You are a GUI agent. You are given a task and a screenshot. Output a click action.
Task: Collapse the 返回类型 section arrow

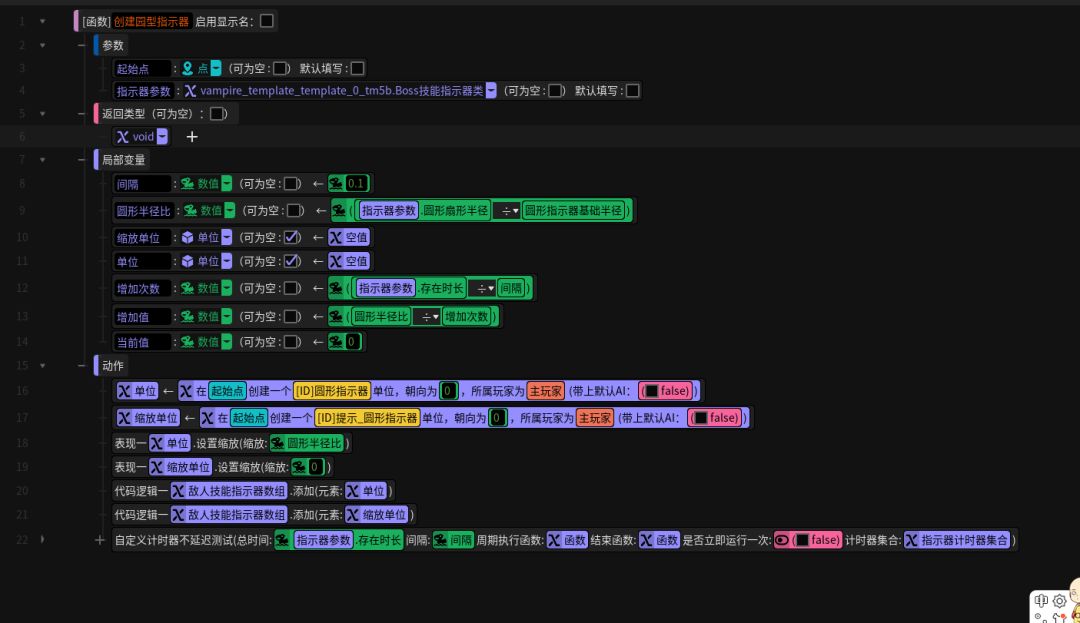[x=42, y=114]
